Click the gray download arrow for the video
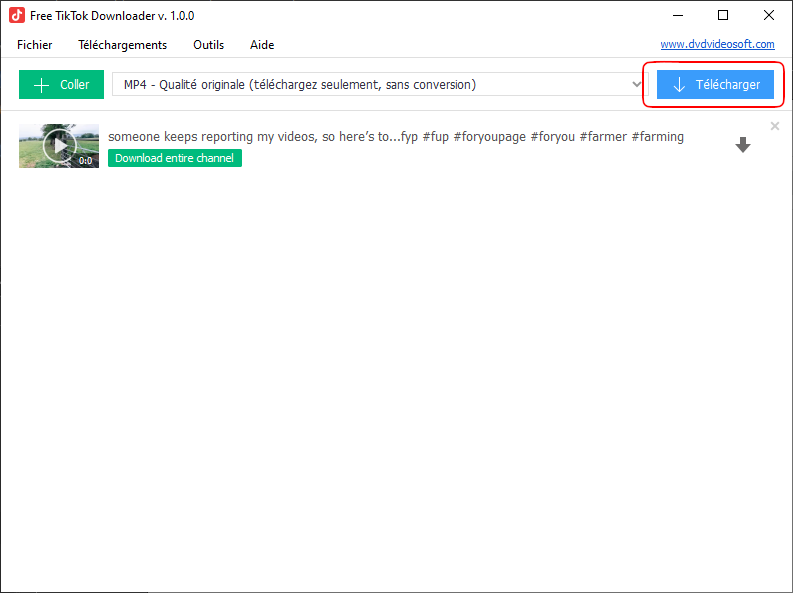Image resolution: width=793 pixels, height=593 pixels. [743, 146]
